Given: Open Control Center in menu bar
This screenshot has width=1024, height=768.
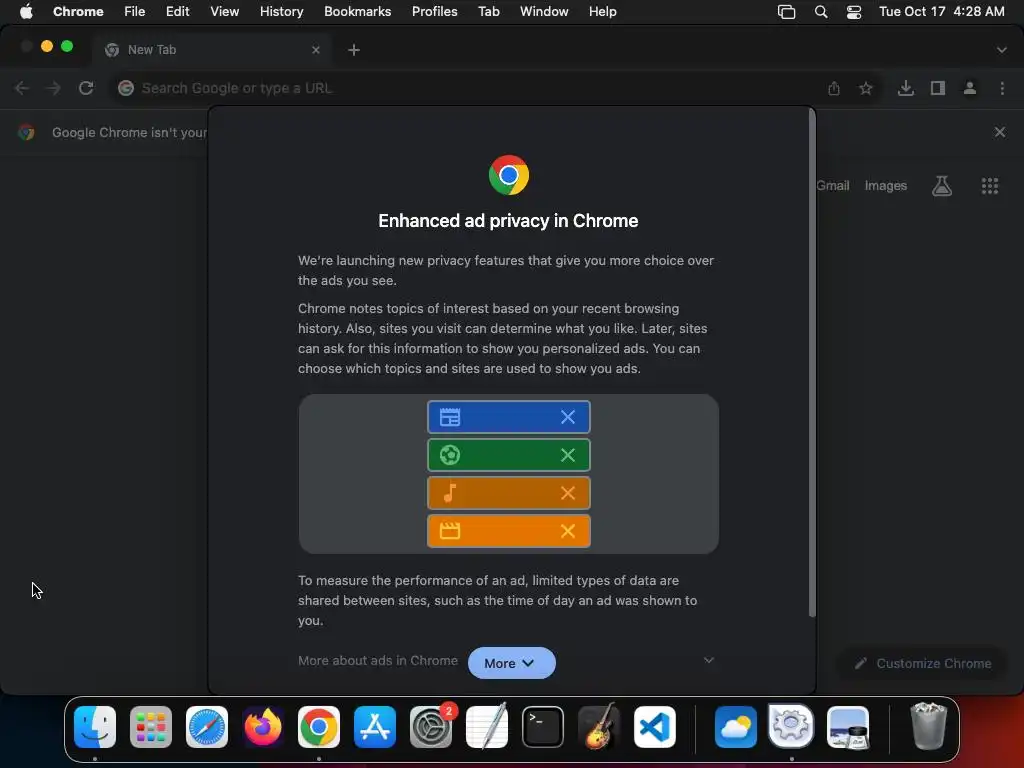Looking at the screenshot, I should click(x=854, y=12).
